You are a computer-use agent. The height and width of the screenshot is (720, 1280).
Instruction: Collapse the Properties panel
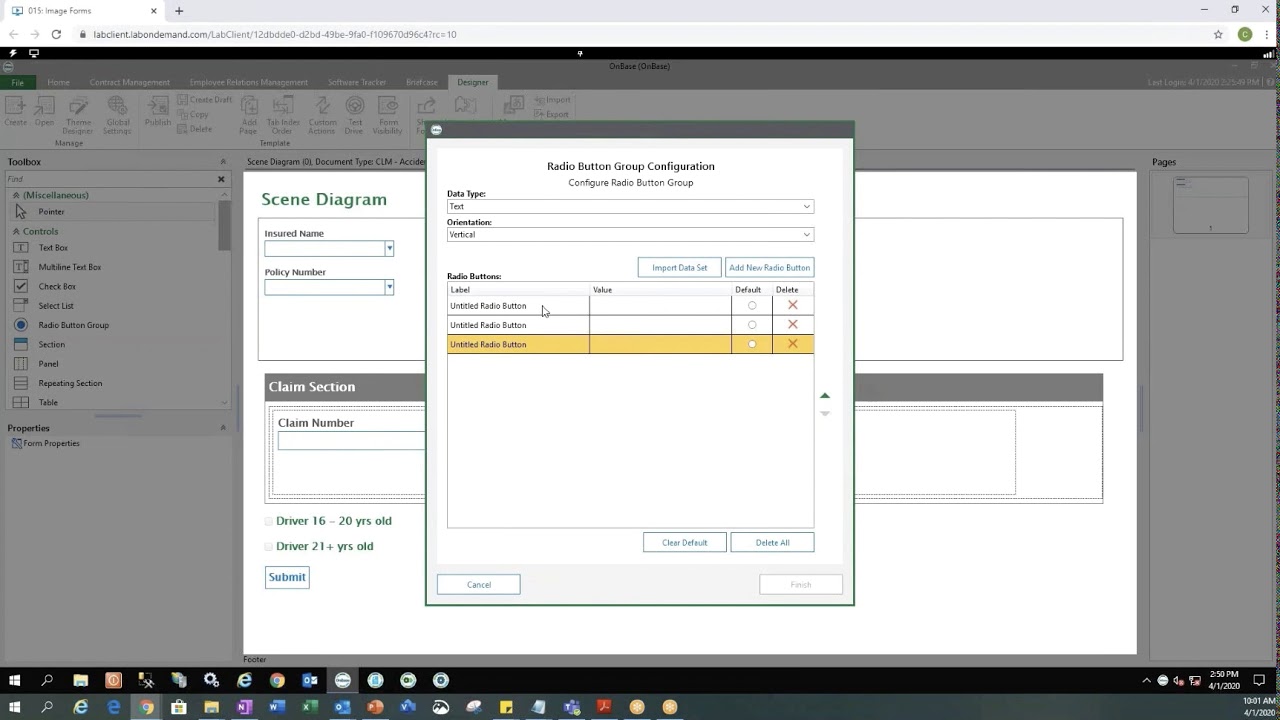[x=223, y=428]
